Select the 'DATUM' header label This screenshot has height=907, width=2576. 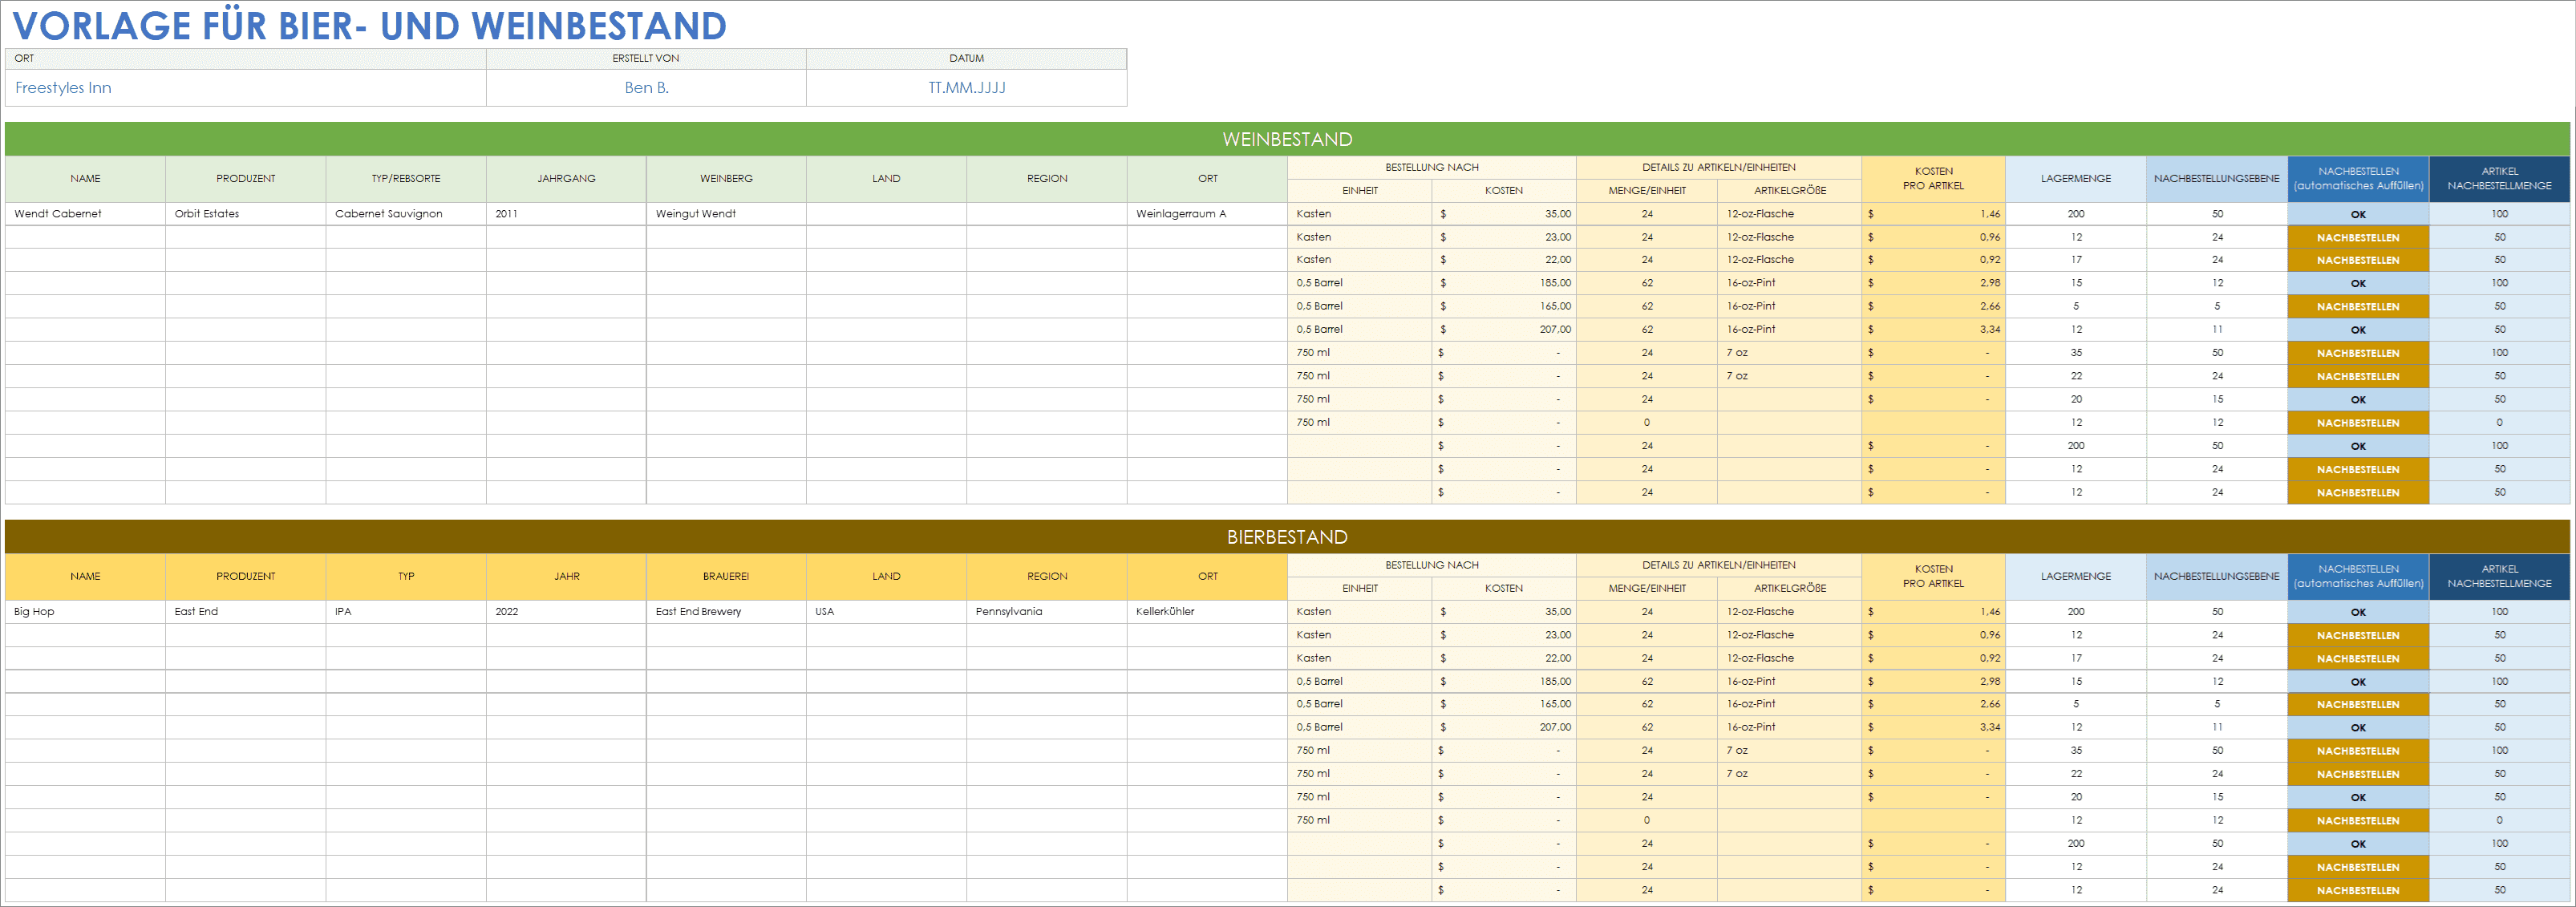[x=966, y=58]
